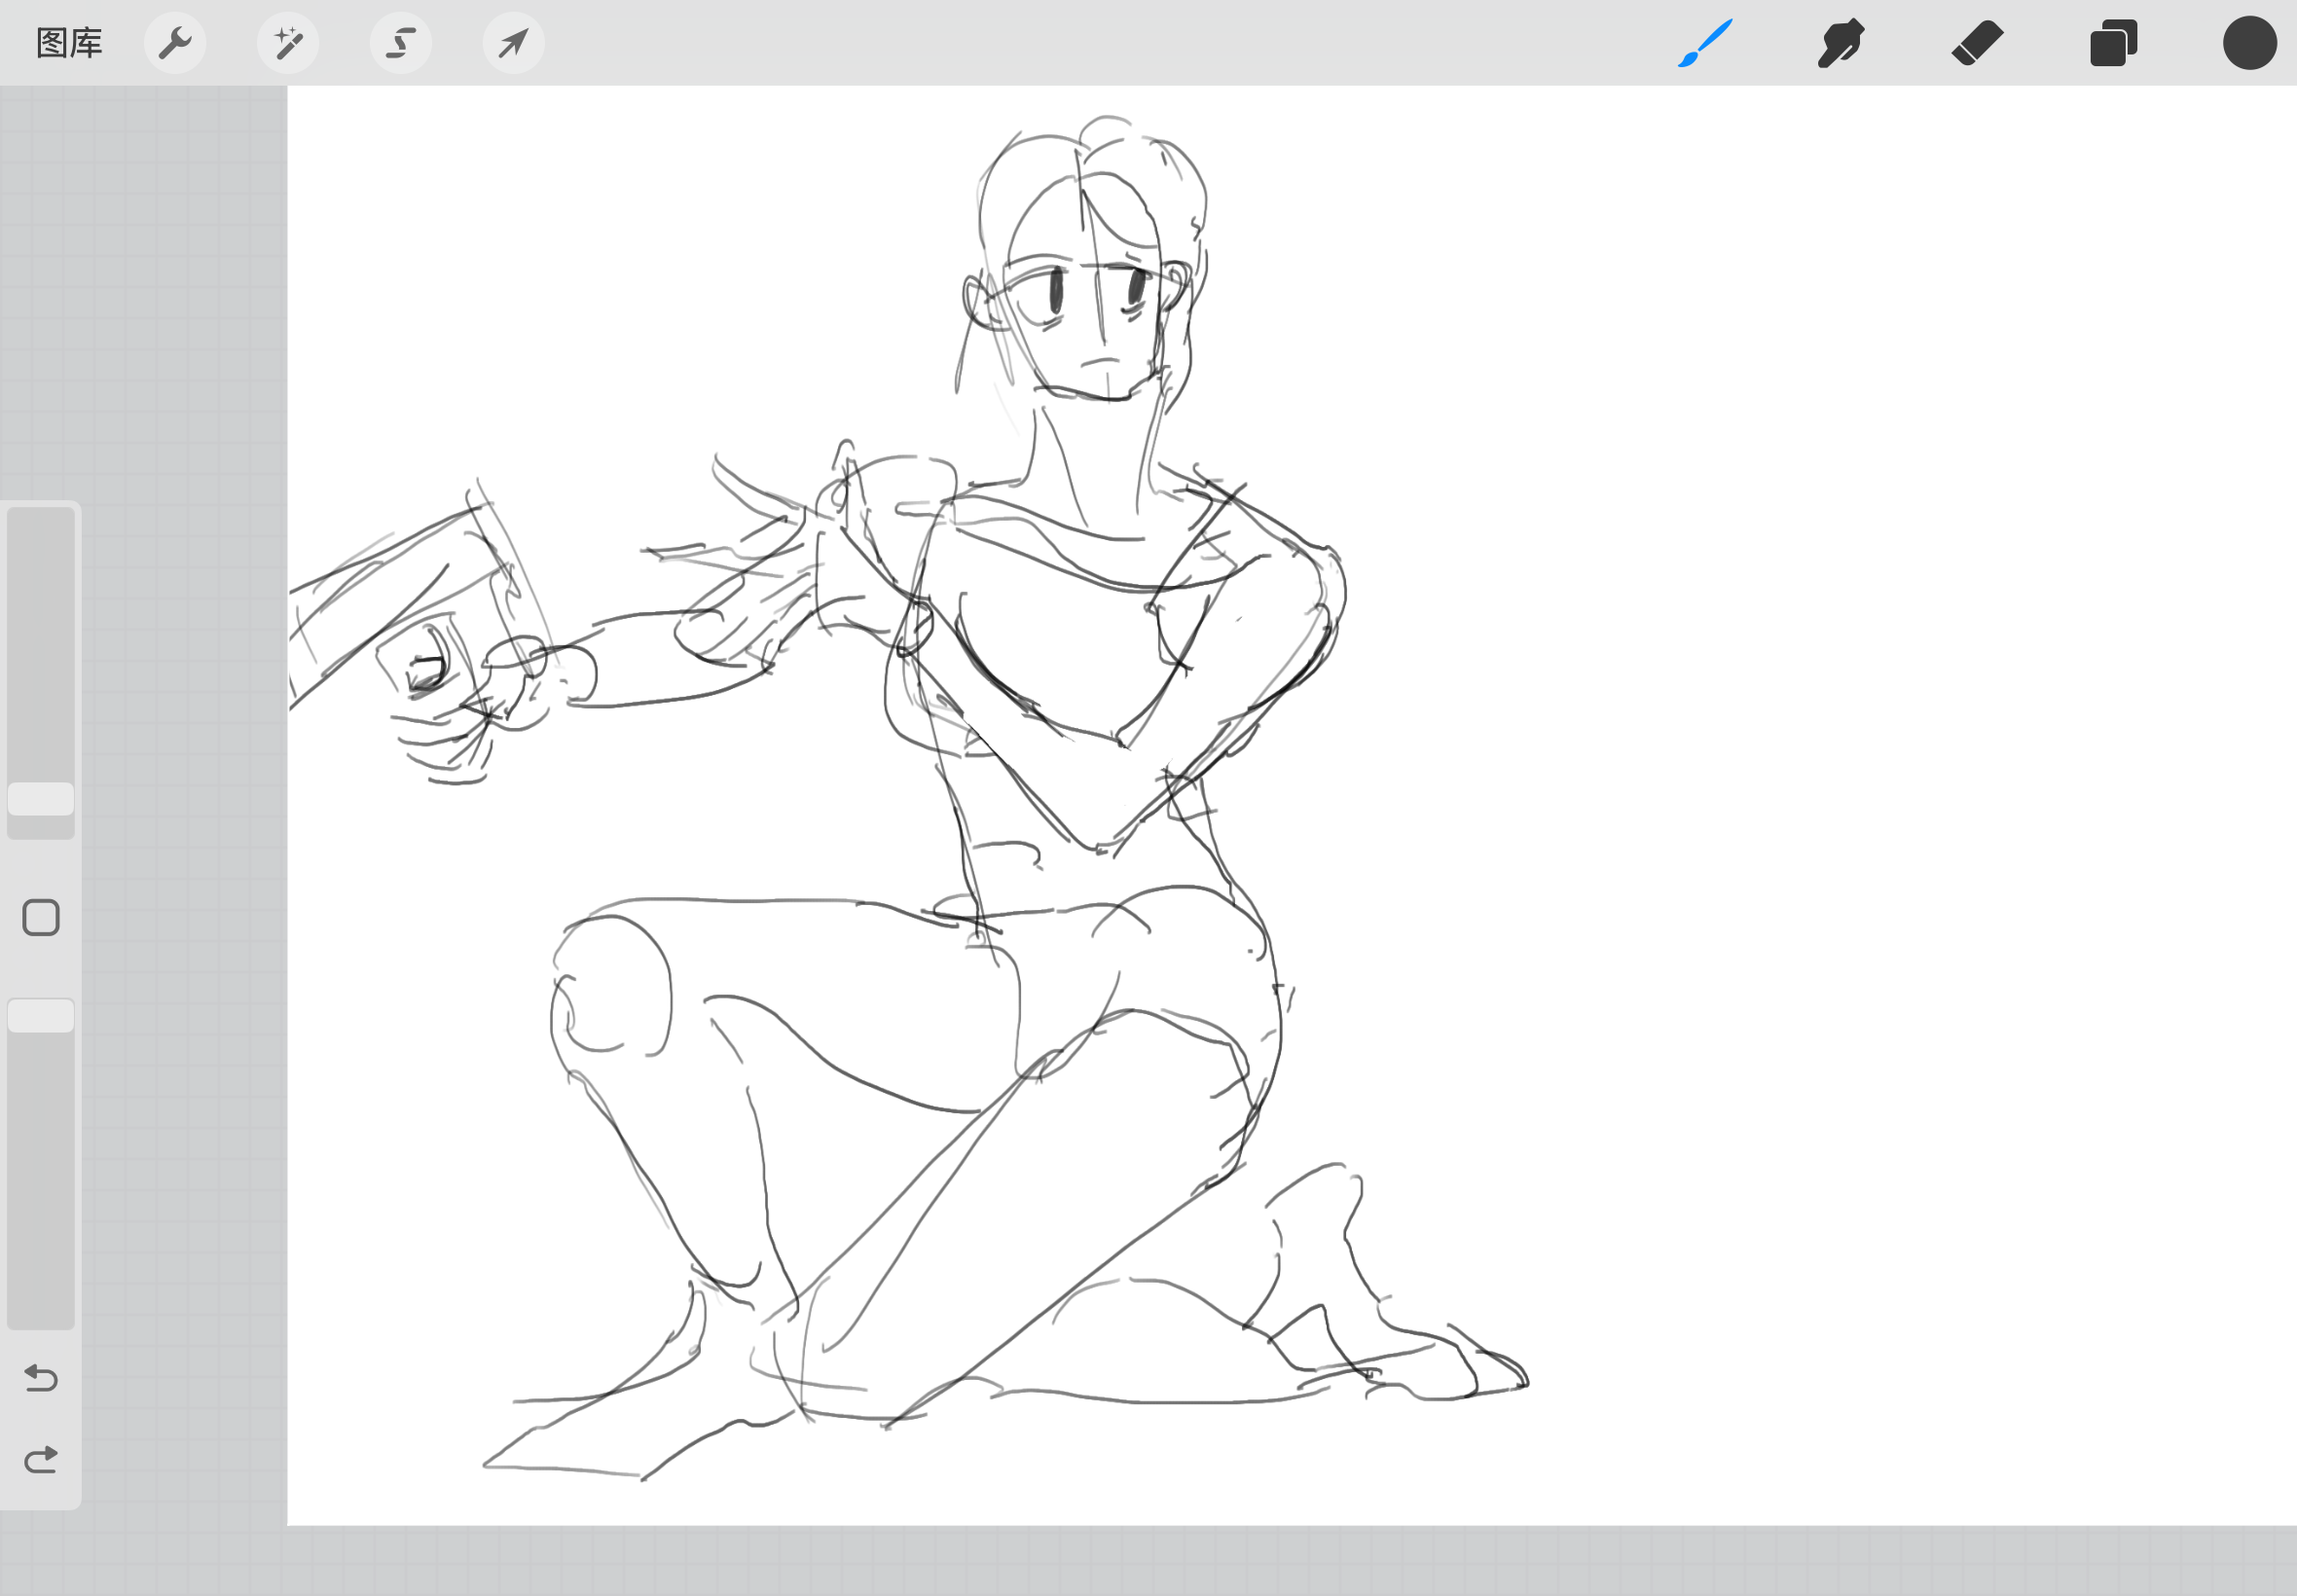Tap the square Modify button in sidebar
The height and width of the screenshot is (1596, 2297).
click(41, 917)
